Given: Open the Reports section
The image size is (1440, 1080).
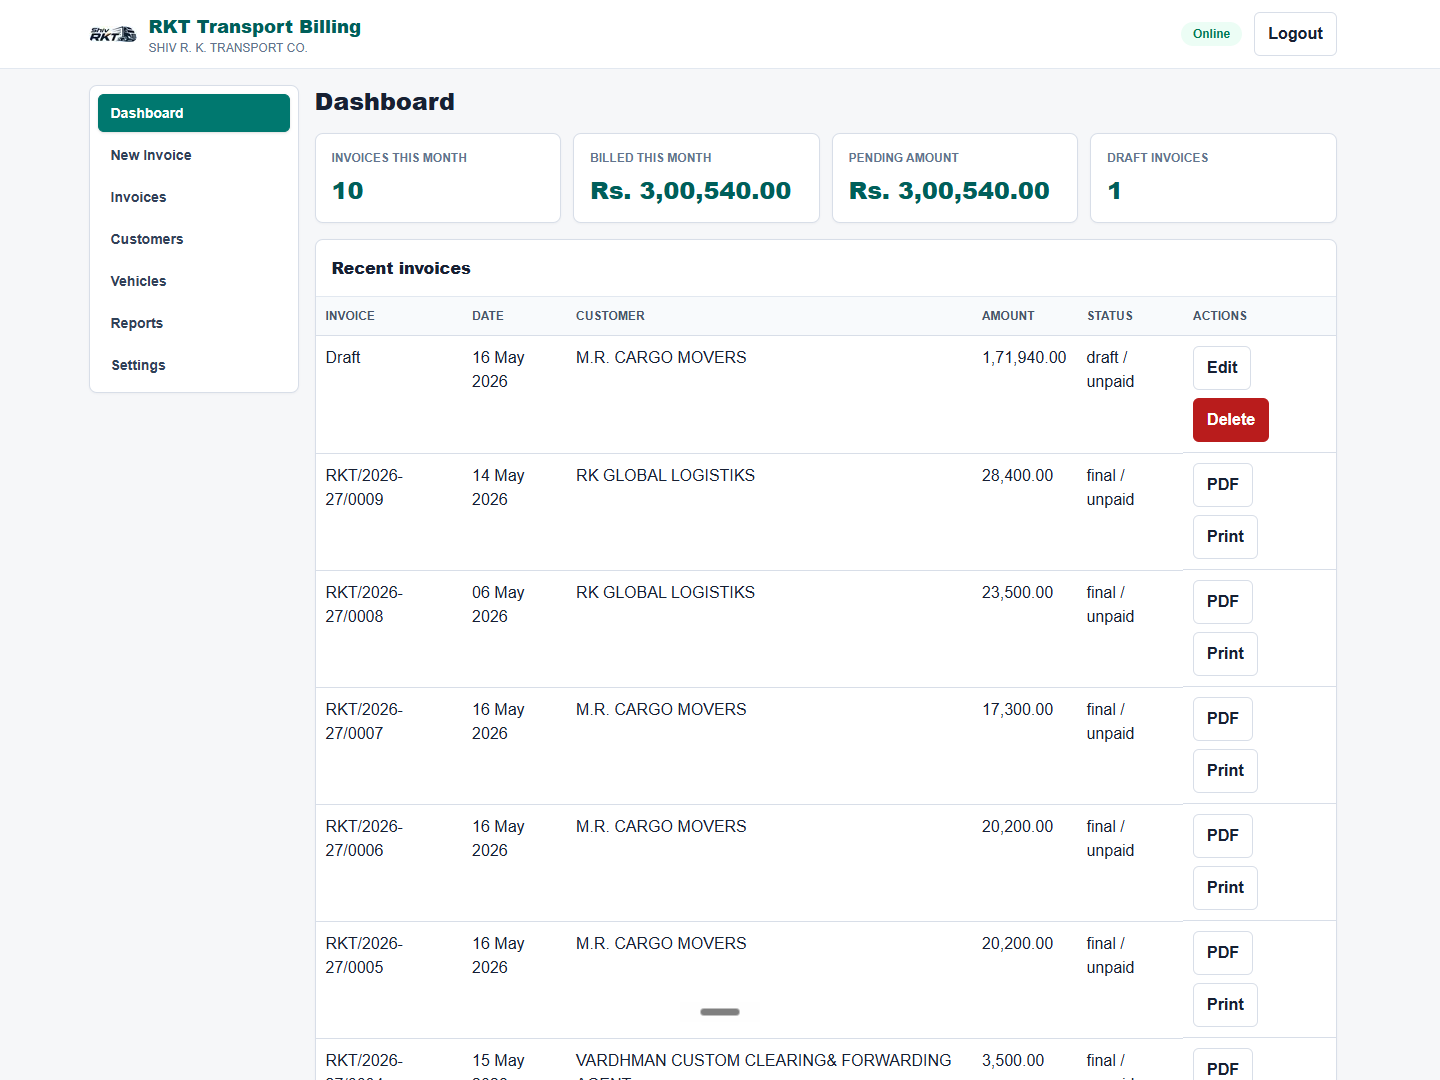Looking at the screenshot, I should [x=194, y=323].
